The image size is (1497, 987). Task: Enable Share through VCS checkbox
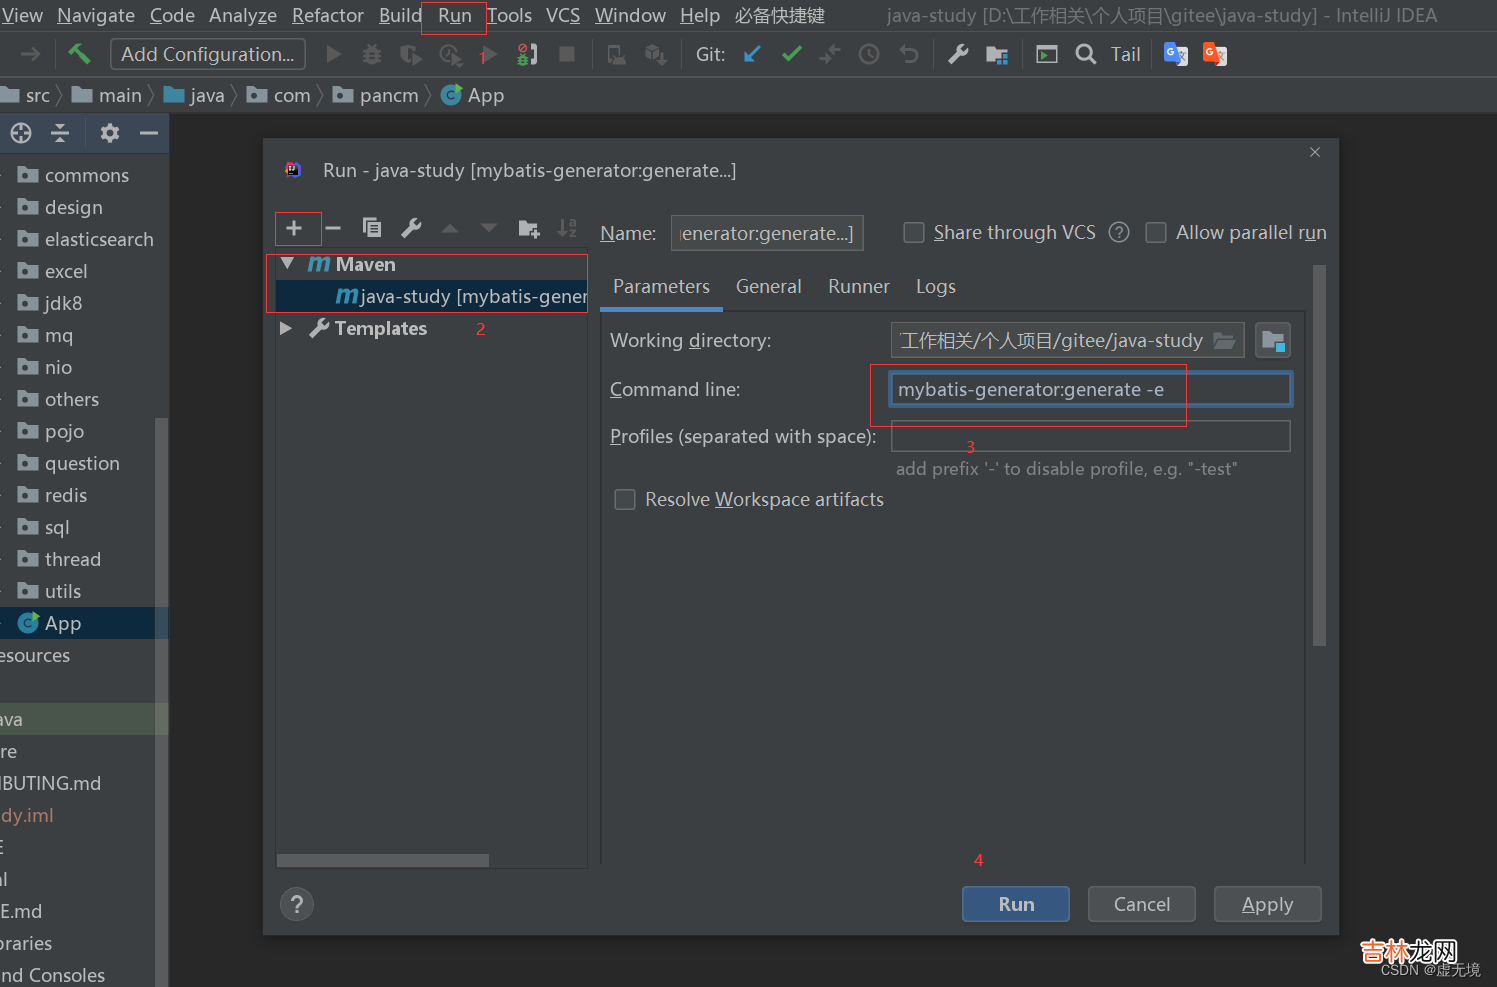(914, 233)
